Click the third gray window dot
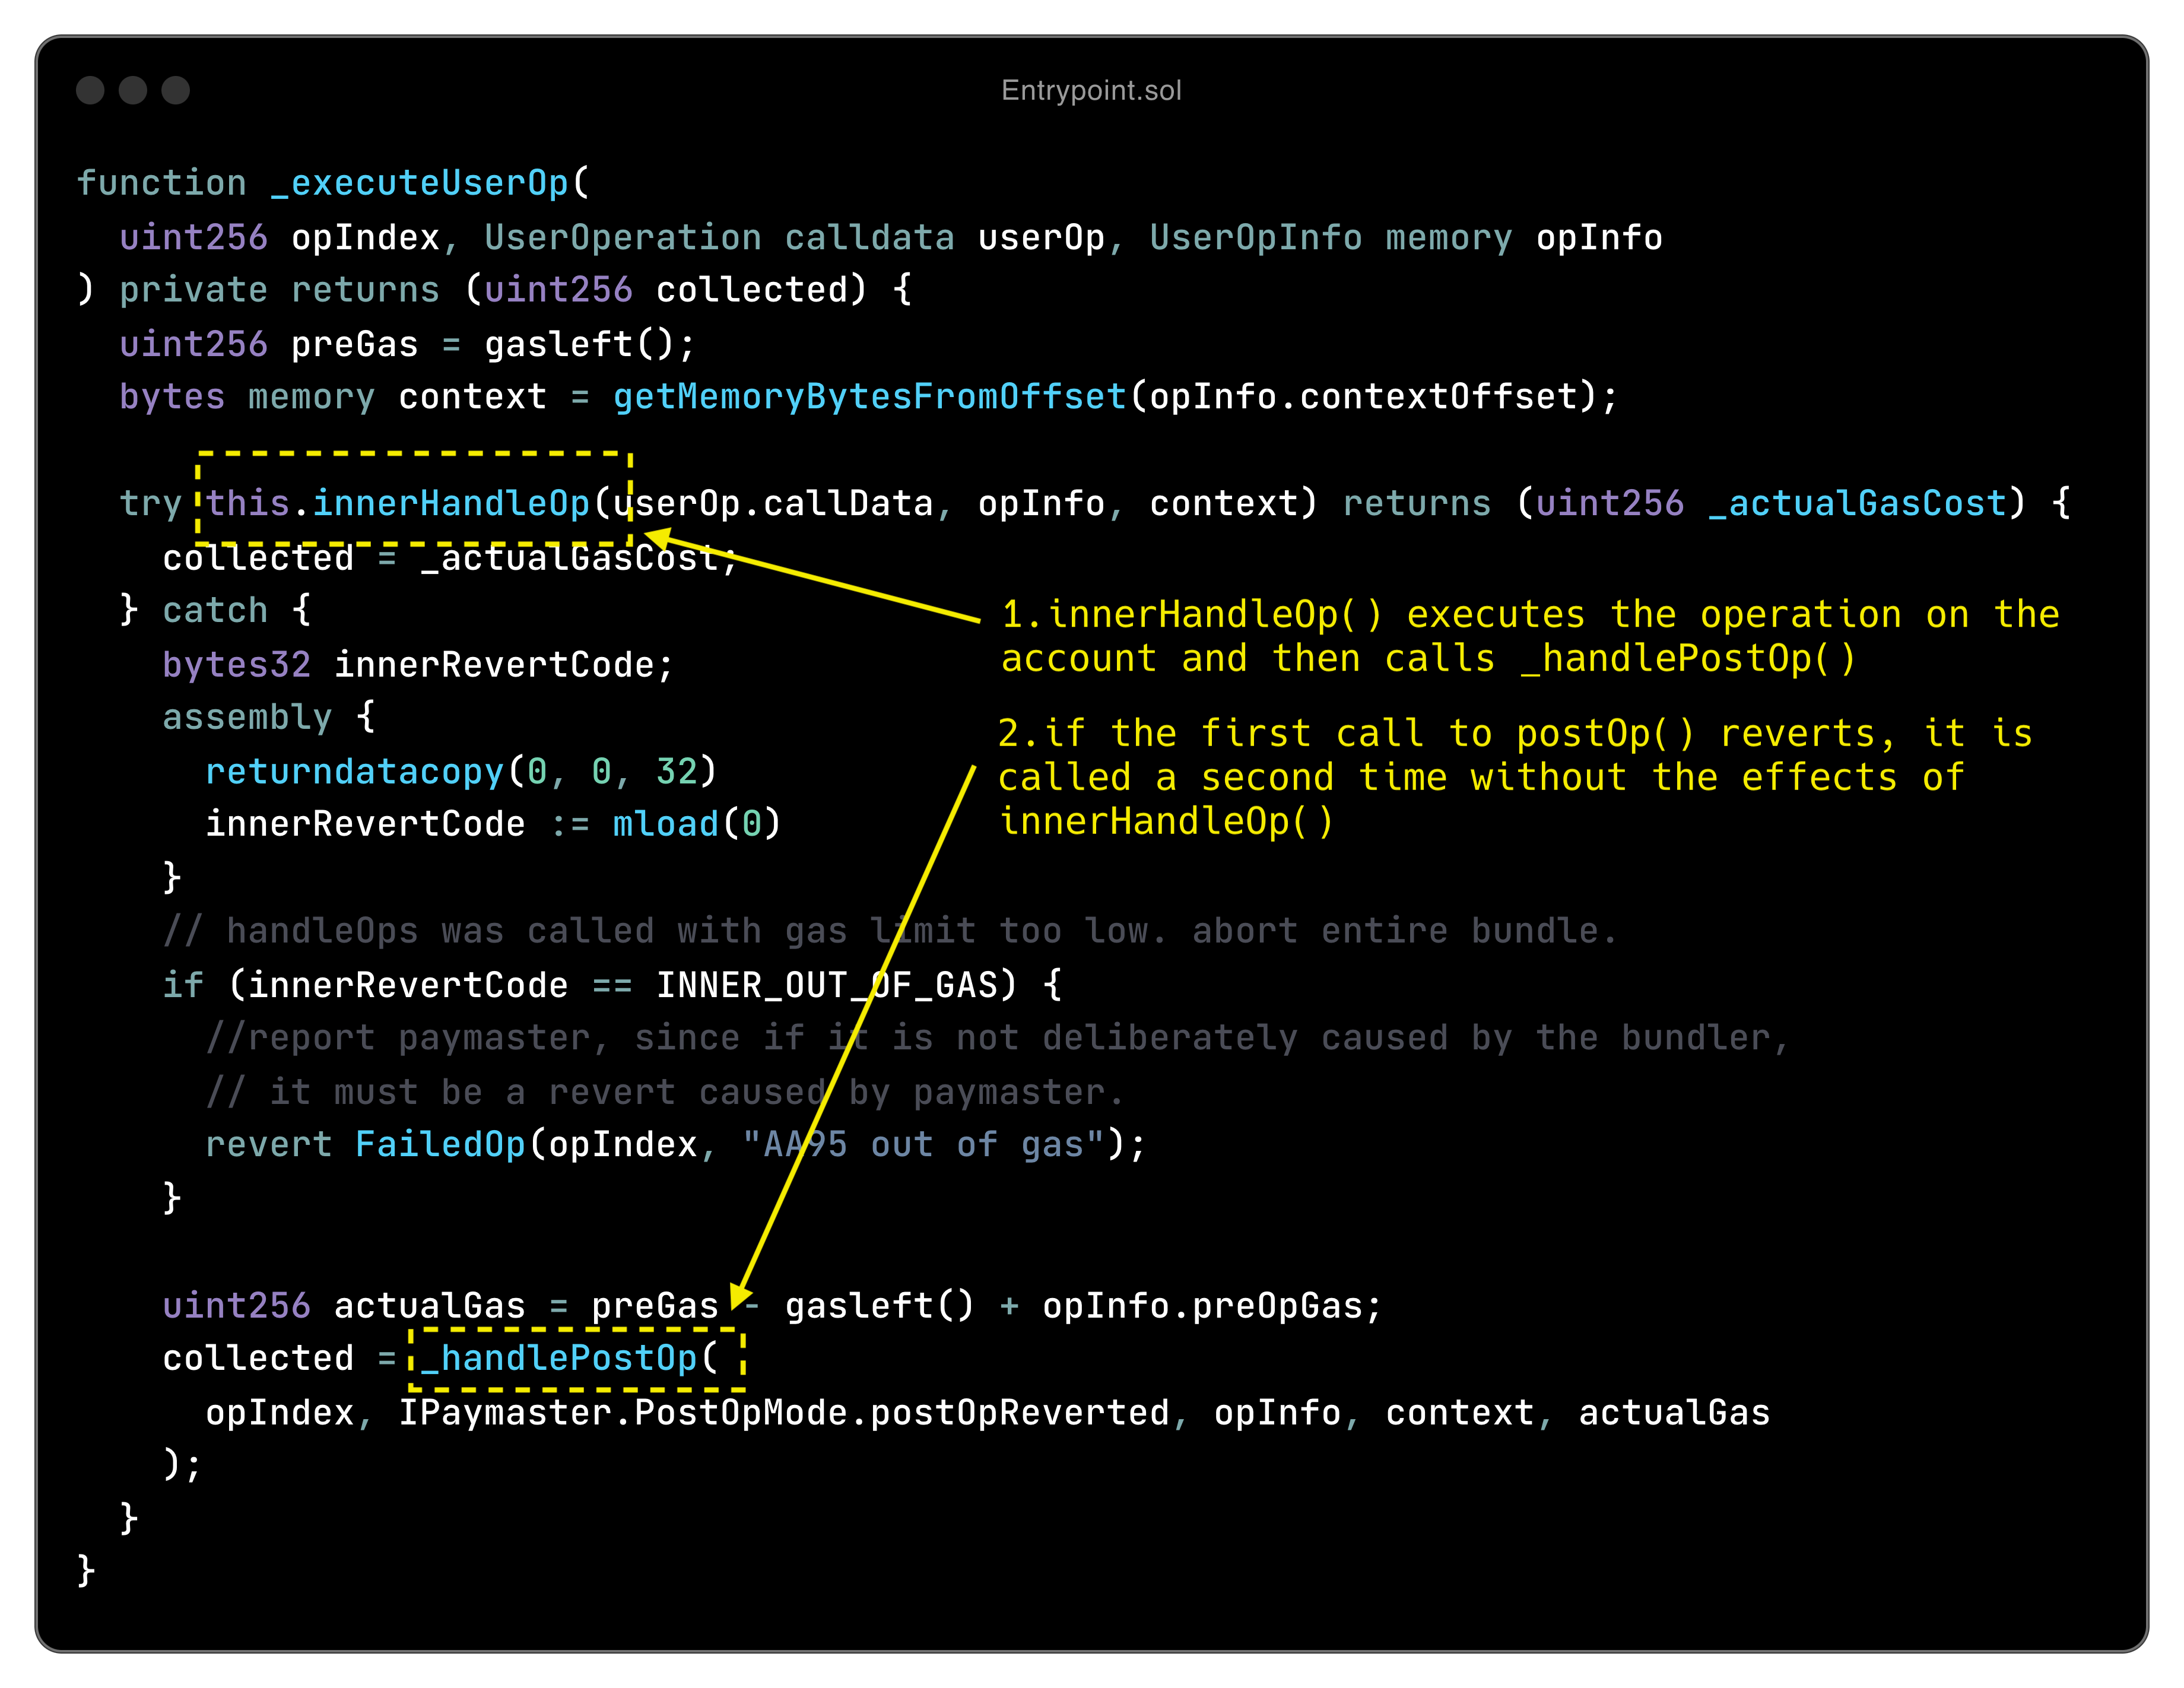 (176, 90)
